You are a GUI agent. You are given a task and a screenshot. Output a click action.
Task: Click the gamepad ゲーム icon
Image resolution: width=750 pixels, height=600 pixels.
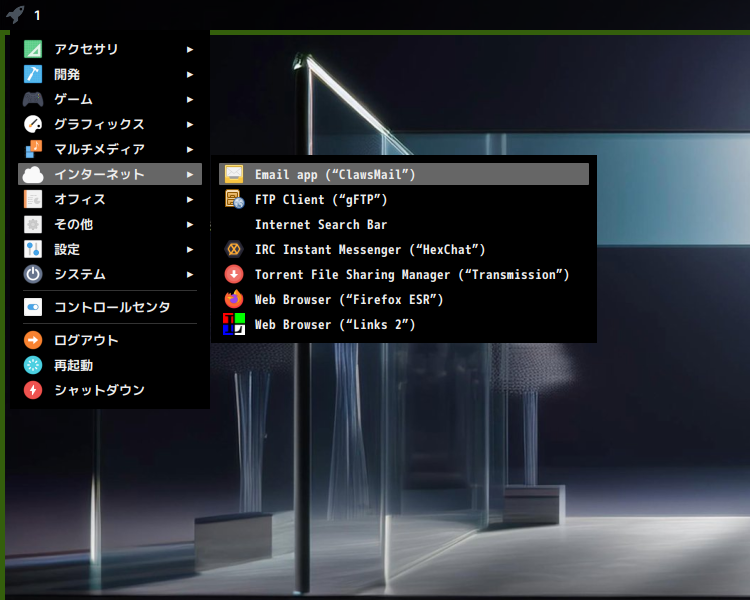[33, 99]
